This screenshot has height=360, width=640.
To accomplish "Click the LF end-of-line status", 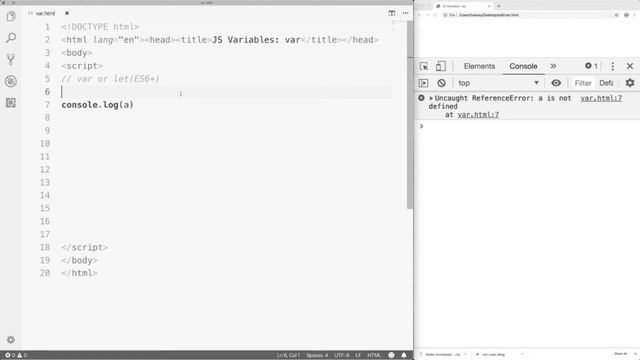I will point(358,355).
